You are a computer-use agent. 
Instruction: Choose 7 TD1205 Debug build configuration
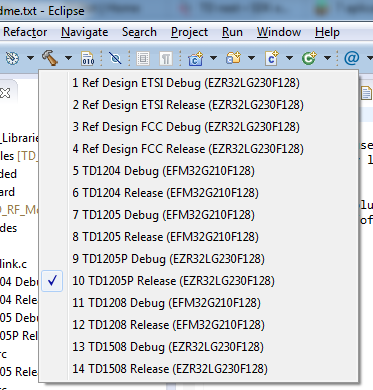coord(199,215)
